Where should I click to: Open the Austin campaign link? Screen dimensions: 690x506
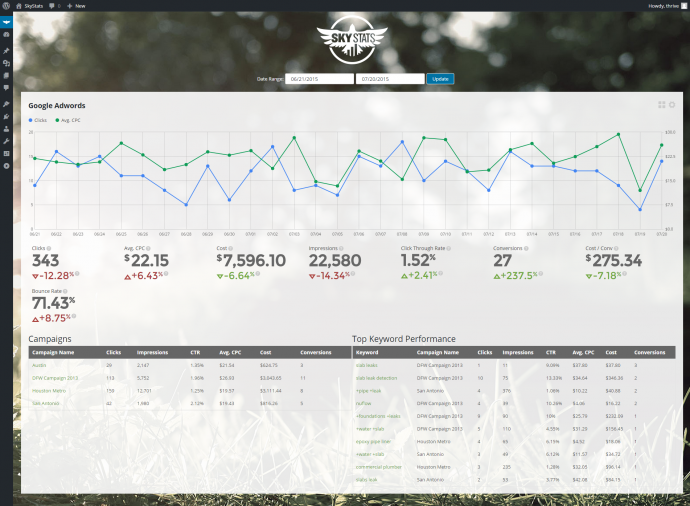point(39,365)
